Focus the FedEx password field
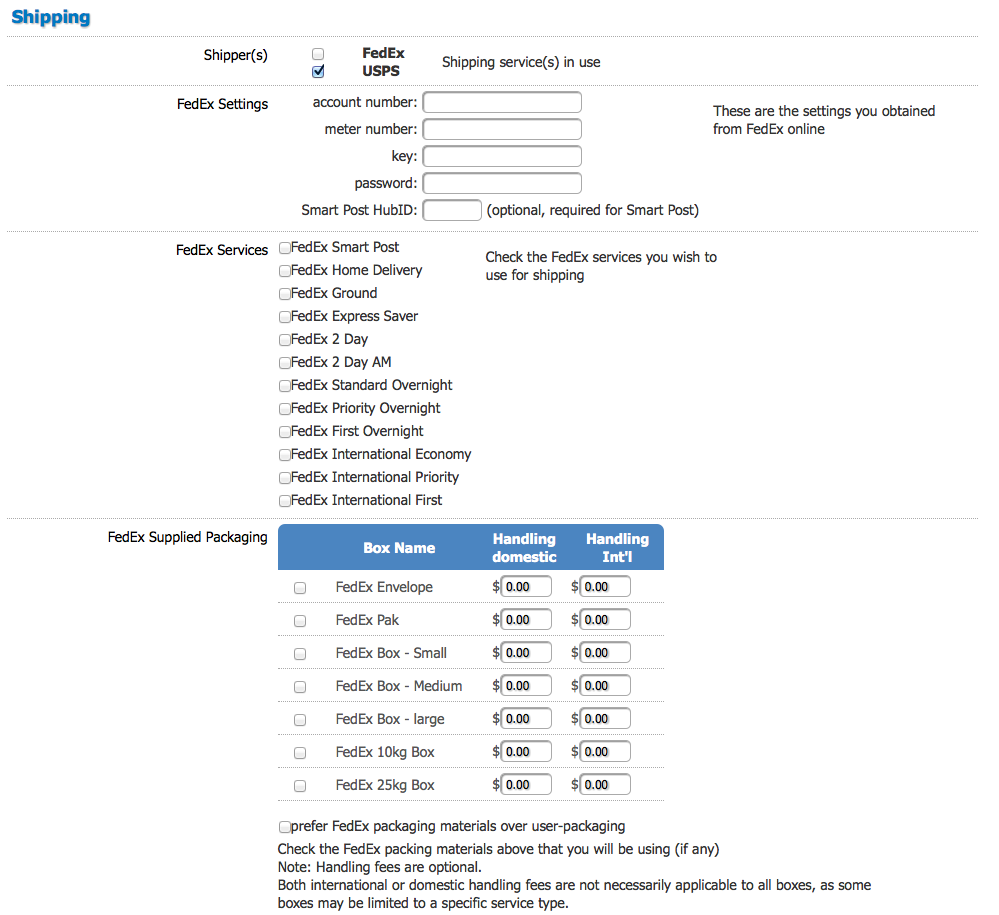Screen dimensions: 999x915 point(502,183)
